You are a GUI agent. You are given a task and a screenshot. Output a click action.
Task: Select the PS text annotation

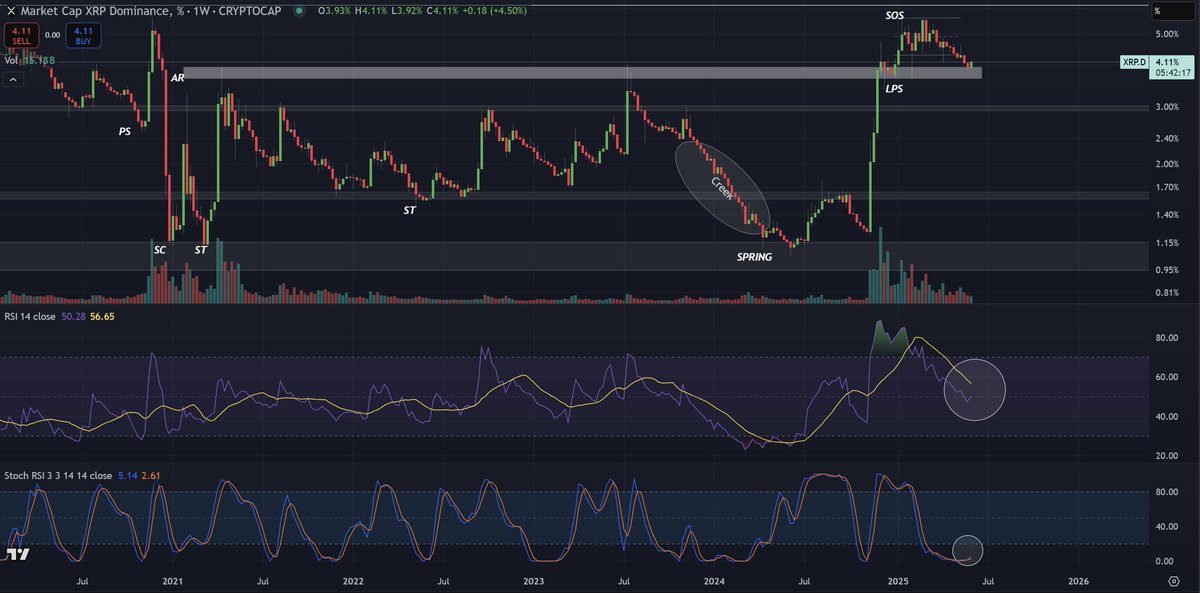pyautogui.click(x=125, y=131)
